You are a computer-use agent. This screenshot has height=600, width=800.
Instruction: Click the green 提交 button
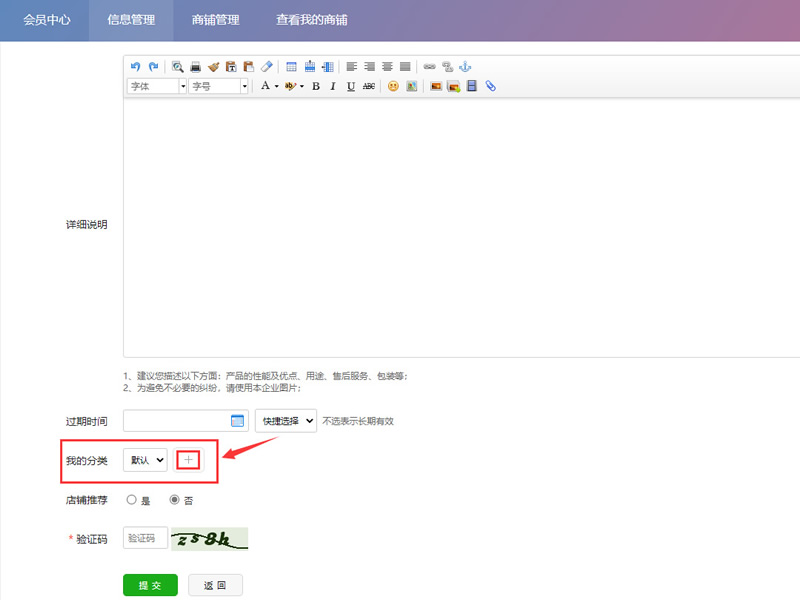pyautogui.click(x=150, y=585)
